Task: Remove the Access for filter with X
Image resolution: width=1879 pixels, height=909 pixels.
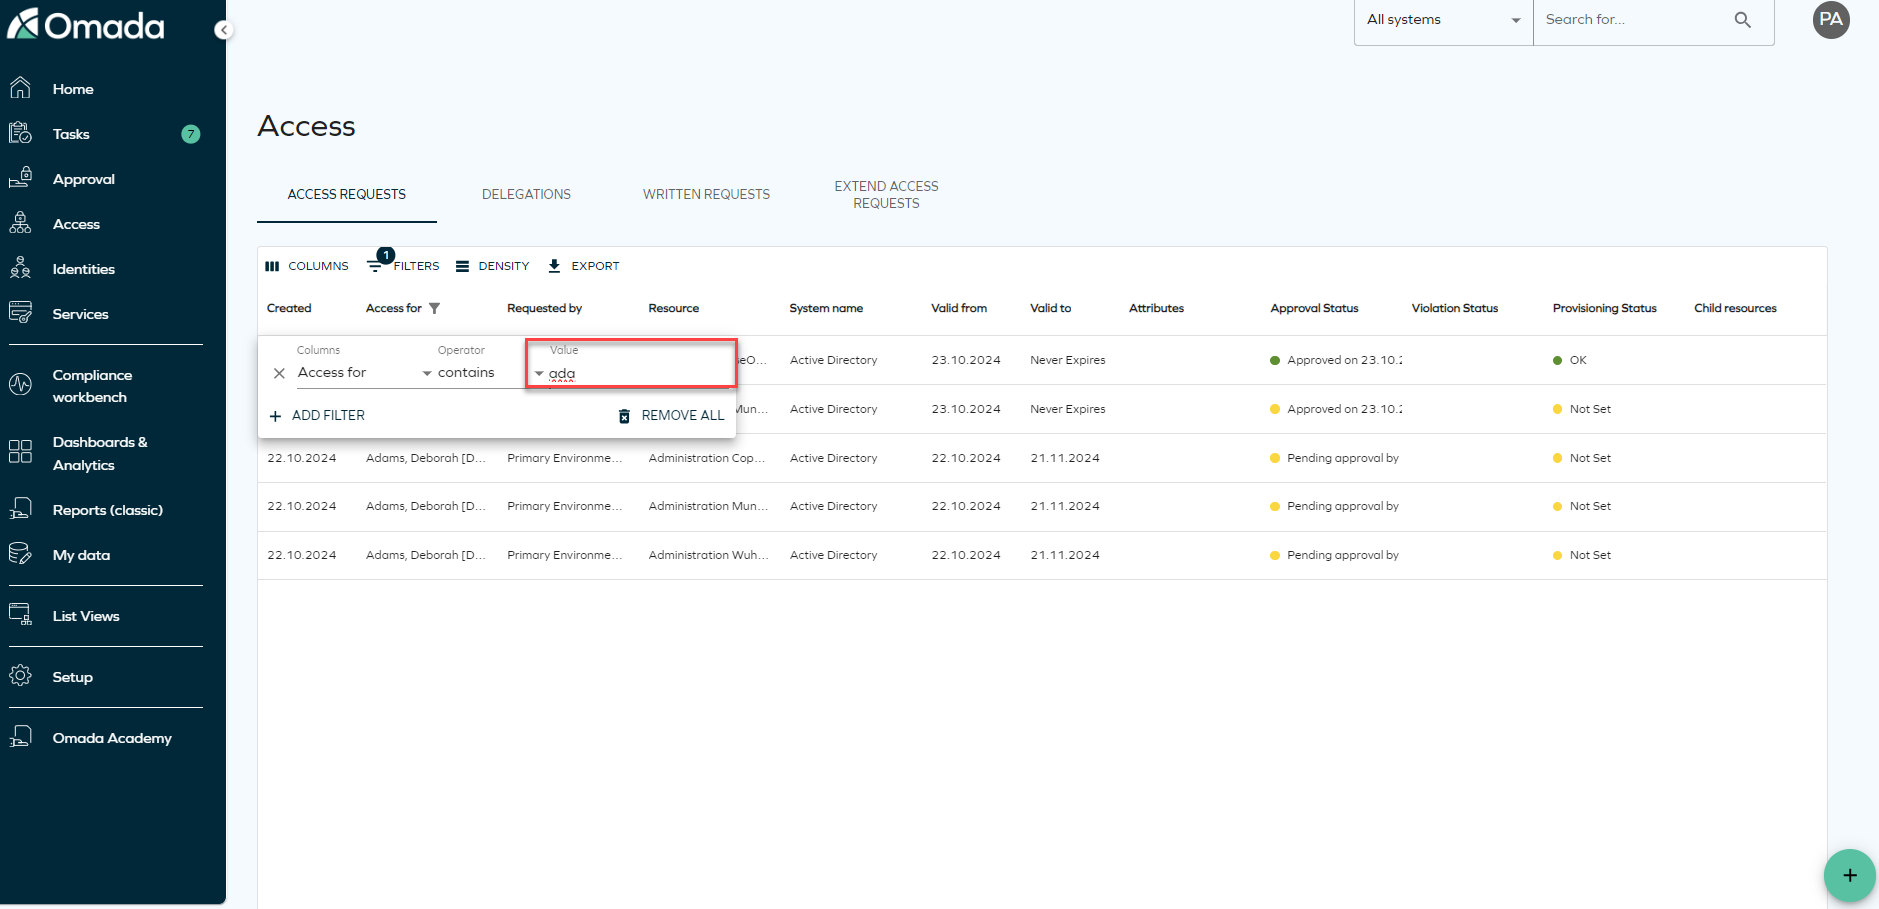Action: [279, 373]
